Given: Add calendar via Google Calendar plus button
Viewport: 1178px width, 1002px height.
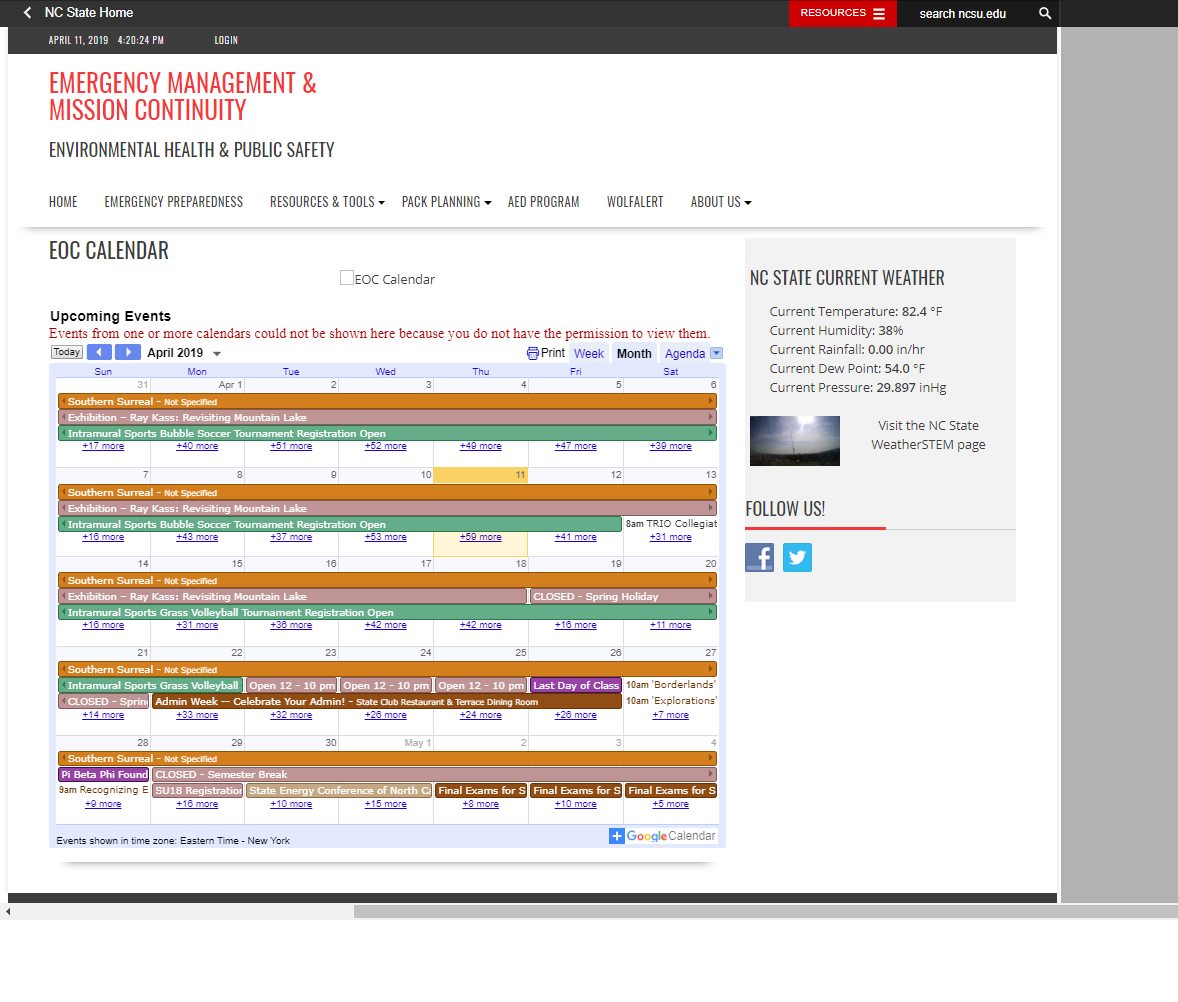Looking at the screenshot, I should [617, 836].
